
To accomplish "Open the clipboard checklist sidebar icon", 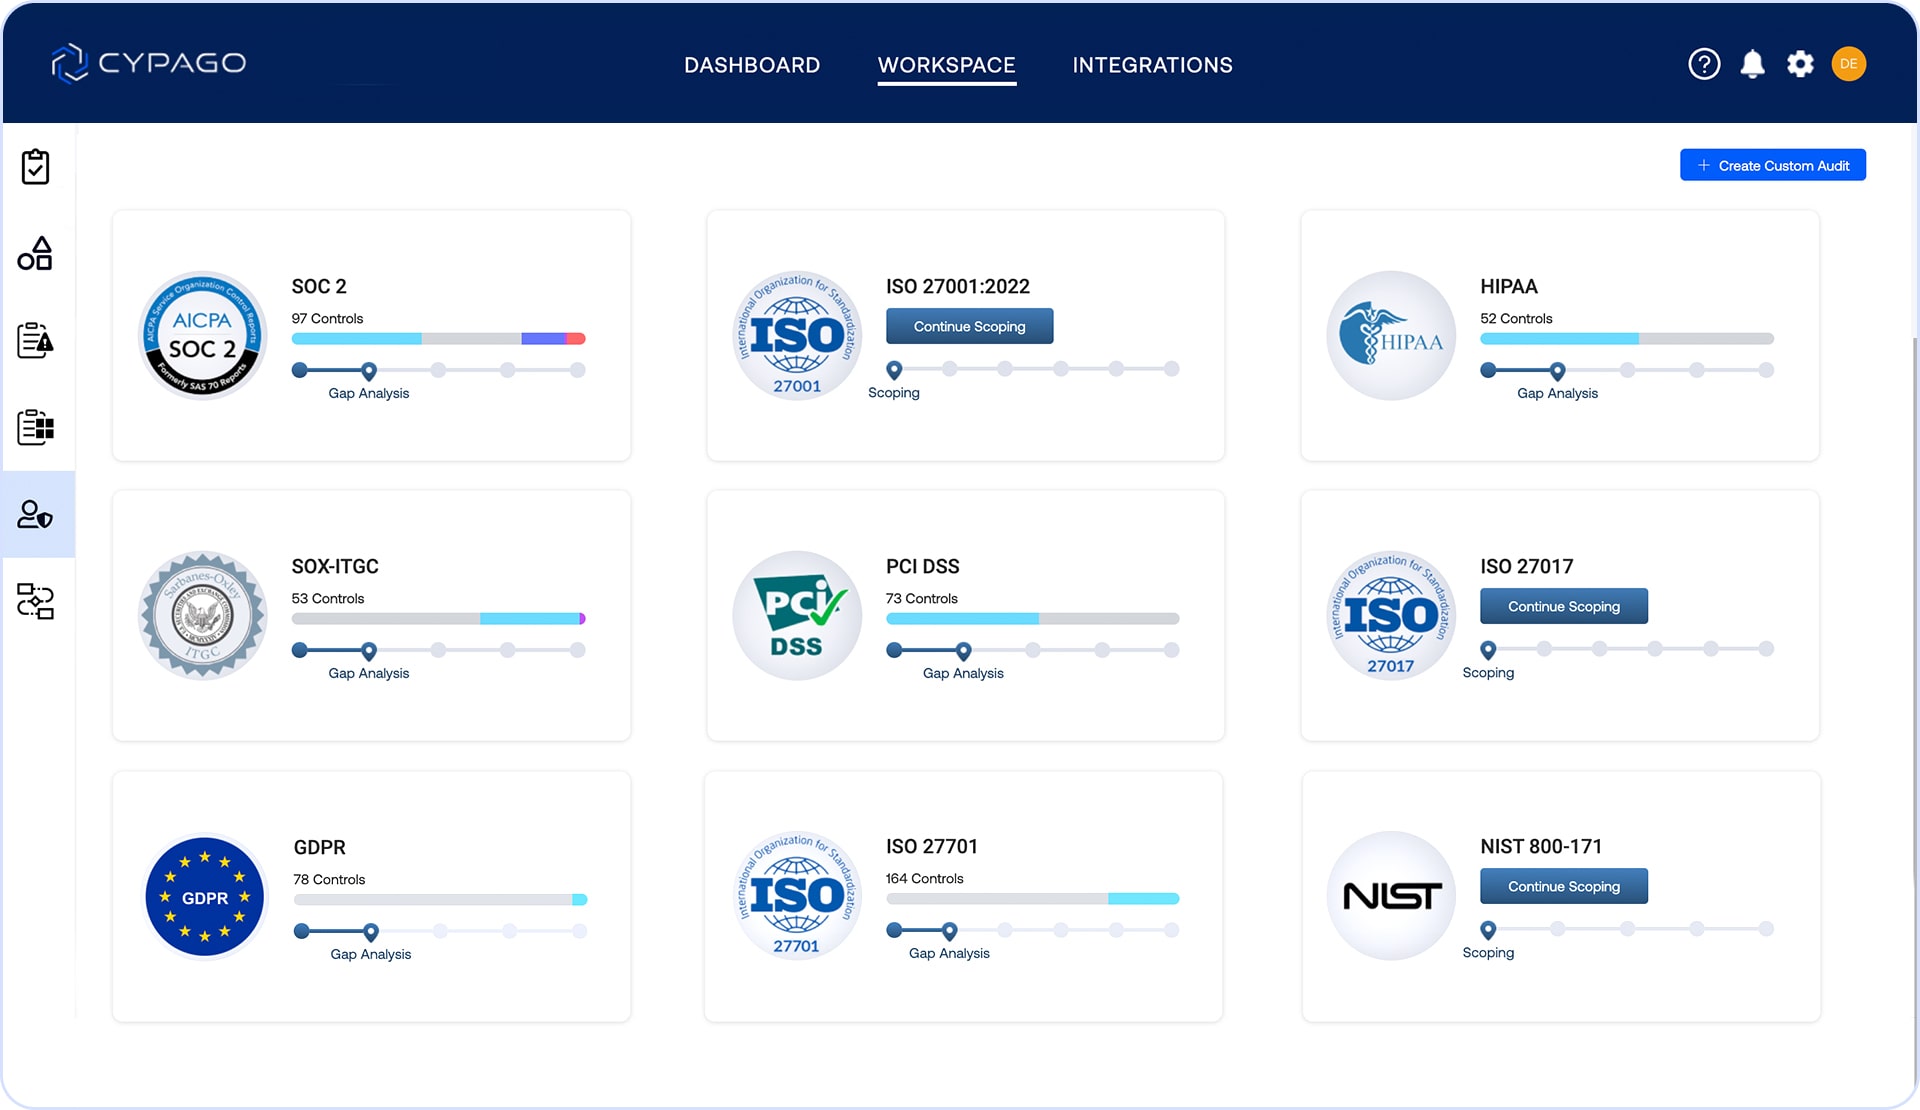I will pos(36,167).
